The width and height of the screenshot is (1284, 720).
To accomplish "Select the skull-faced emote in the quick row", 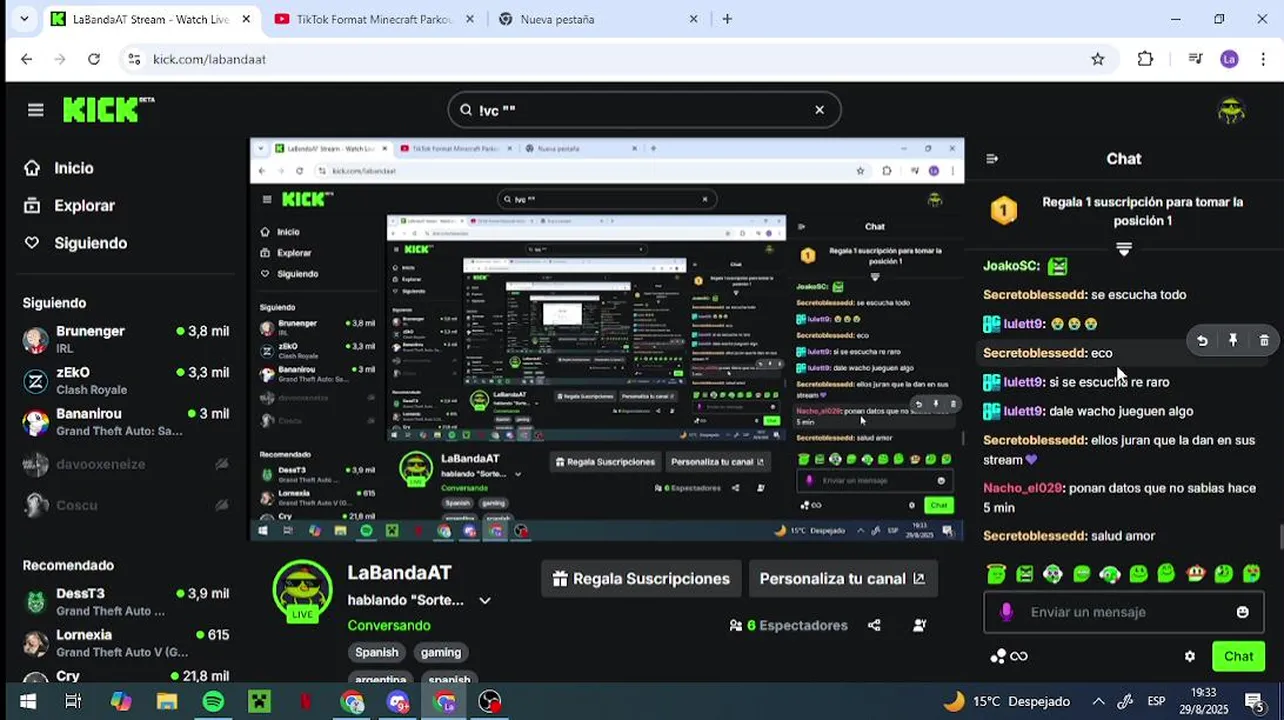I will point(1053,573).
